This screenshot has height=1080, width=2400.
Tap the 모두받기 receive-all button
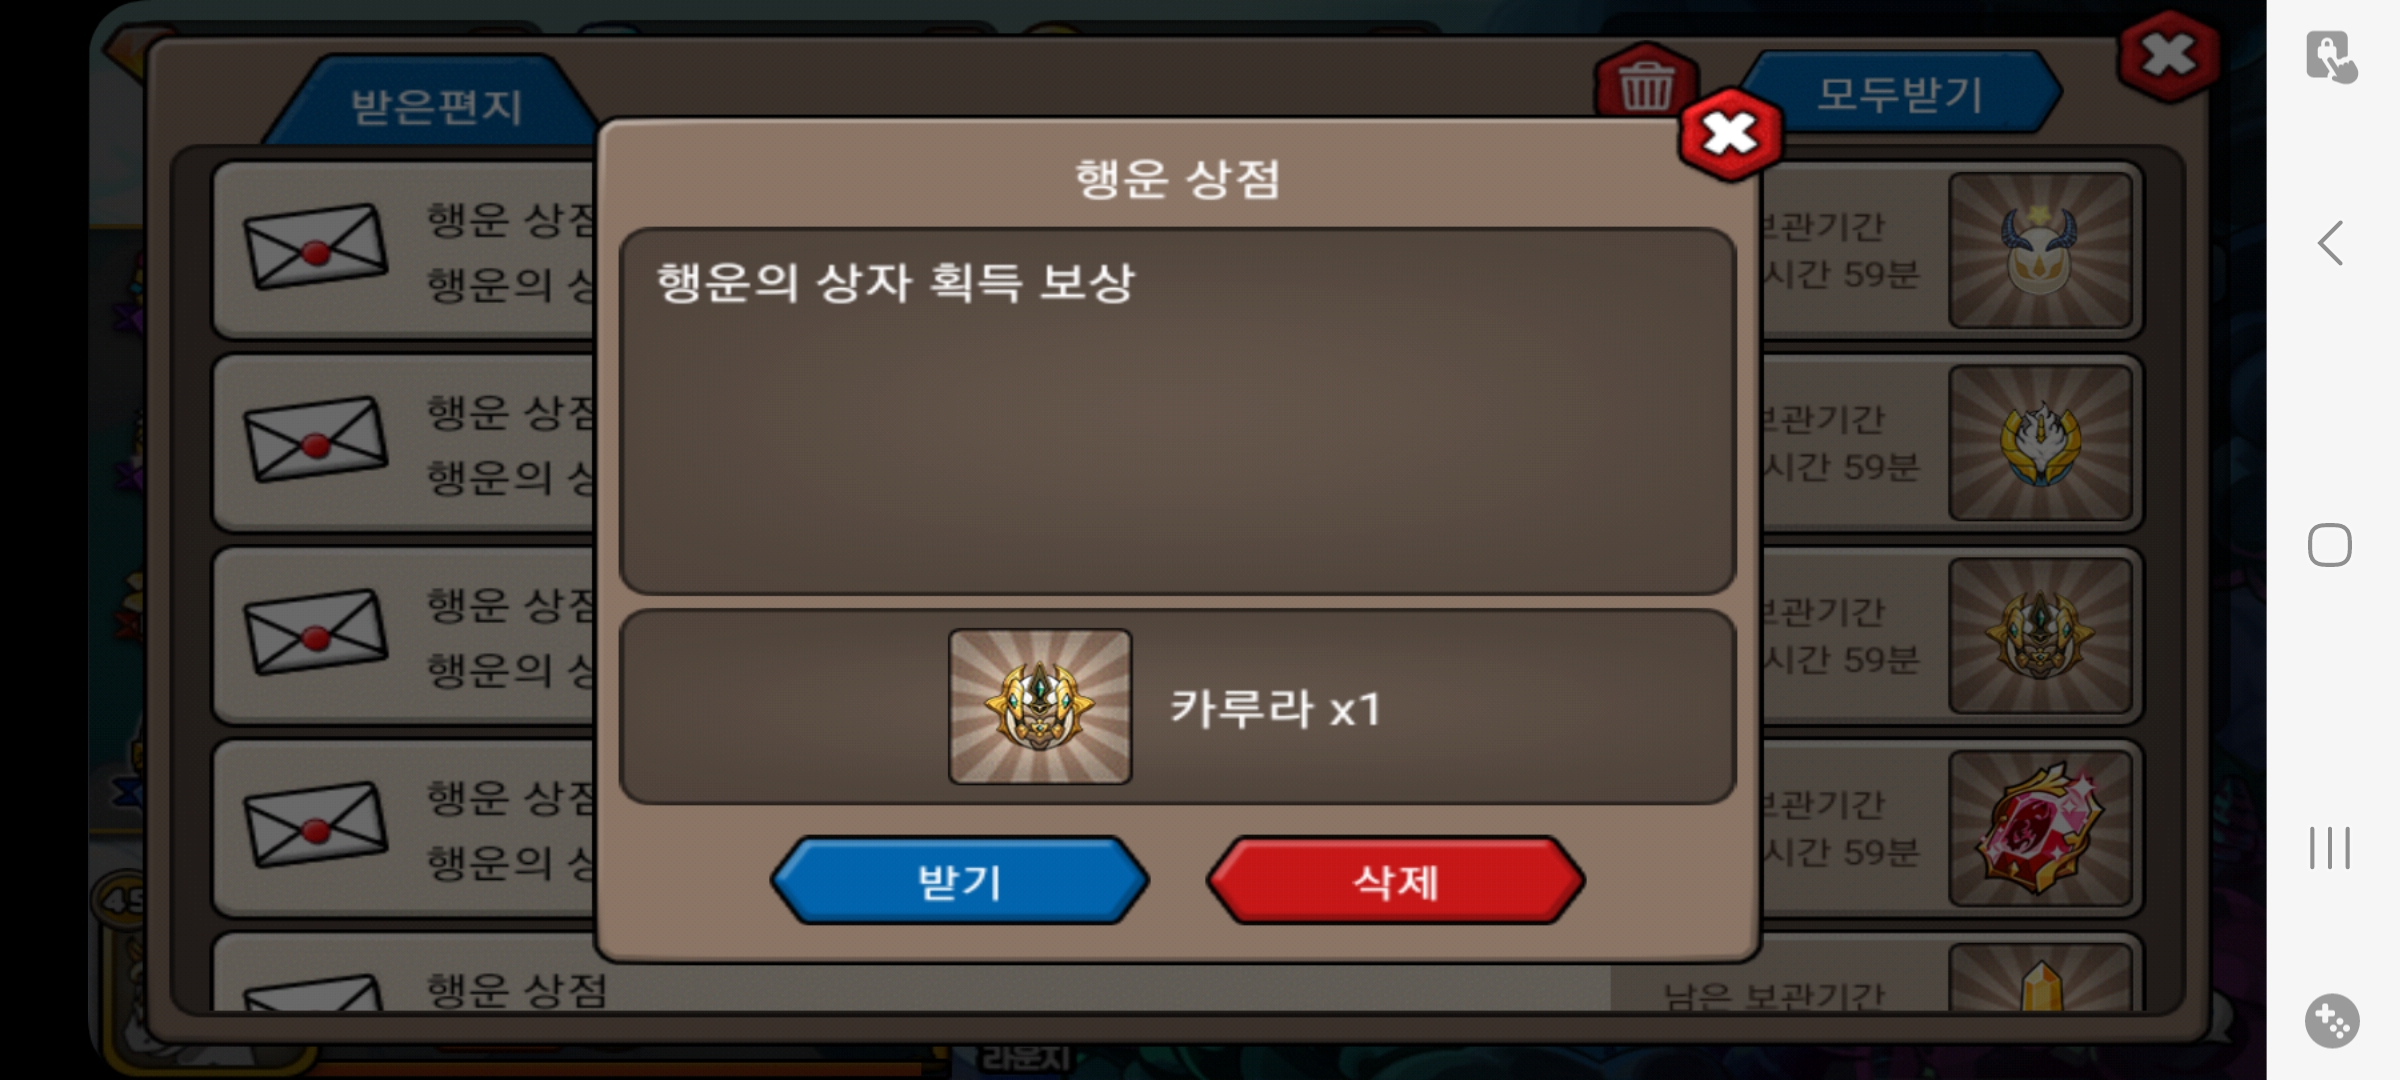1900,94
